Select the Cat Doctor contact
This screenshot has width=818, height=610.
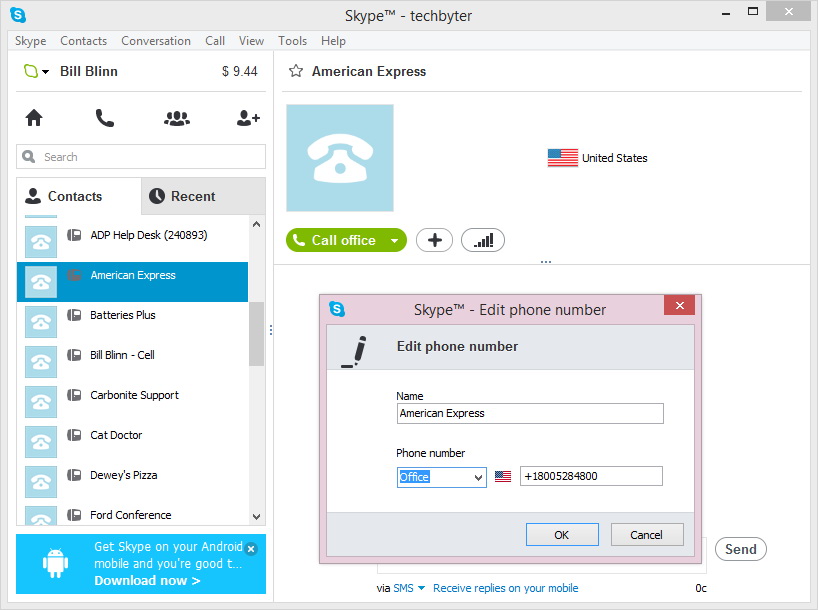(x=133, y=442)
